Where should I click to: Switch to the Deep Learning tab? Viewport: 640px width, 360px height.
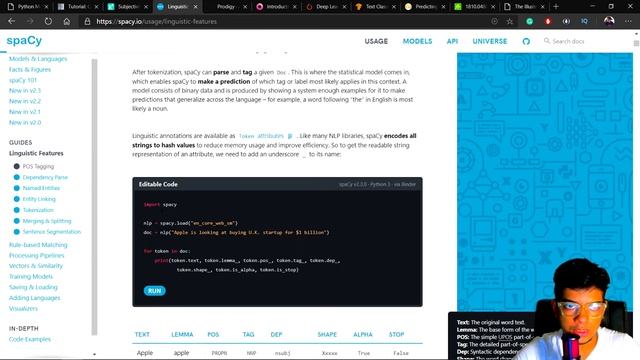coord(326,7)
